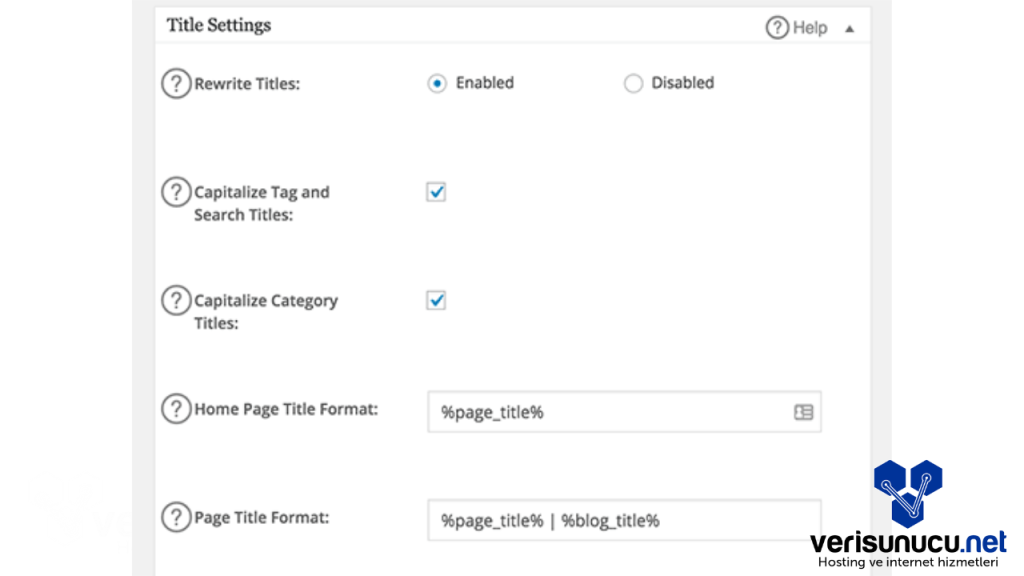
Task: Click the help icon beside Rewrite Titles
Action: [x=175, y=84]
